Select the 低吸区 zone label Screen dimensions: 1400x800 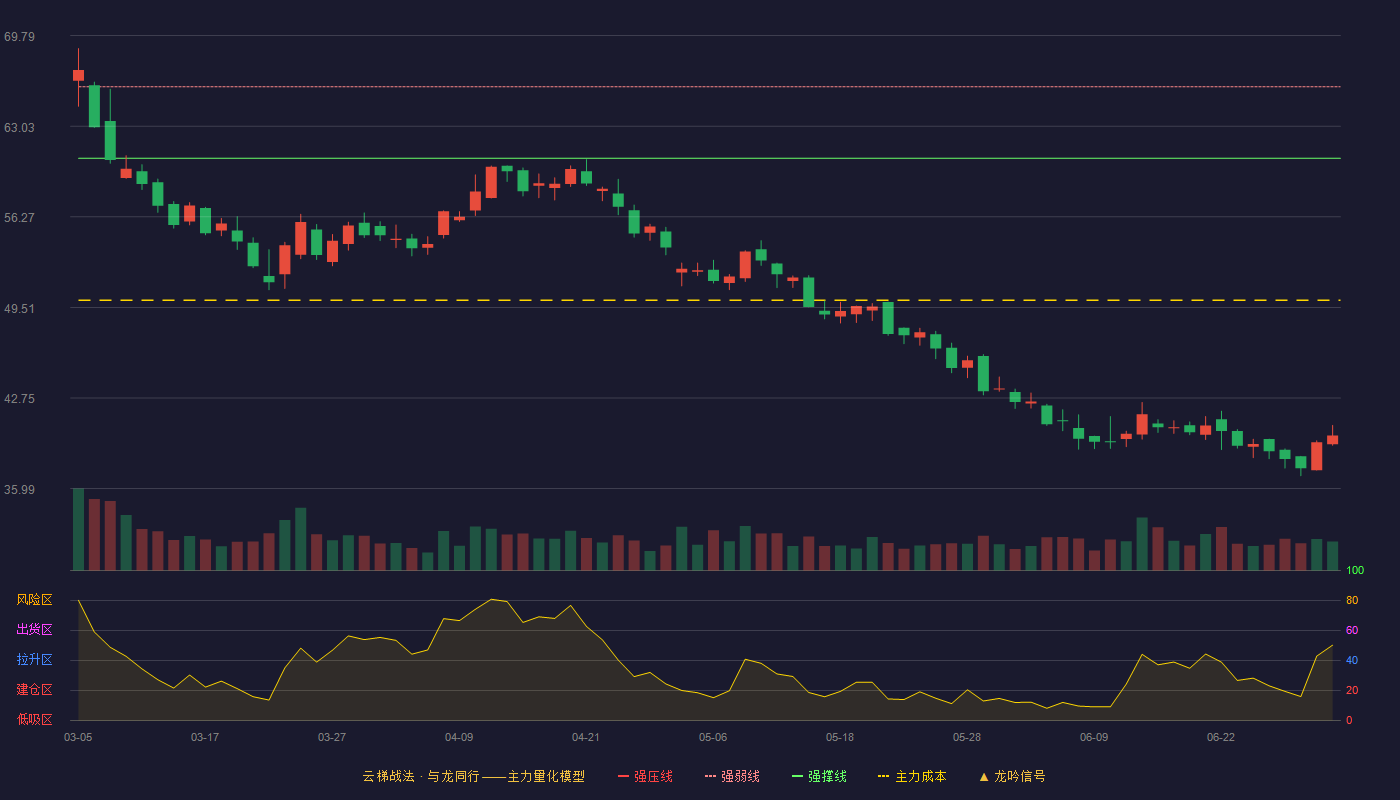(34, 719)
